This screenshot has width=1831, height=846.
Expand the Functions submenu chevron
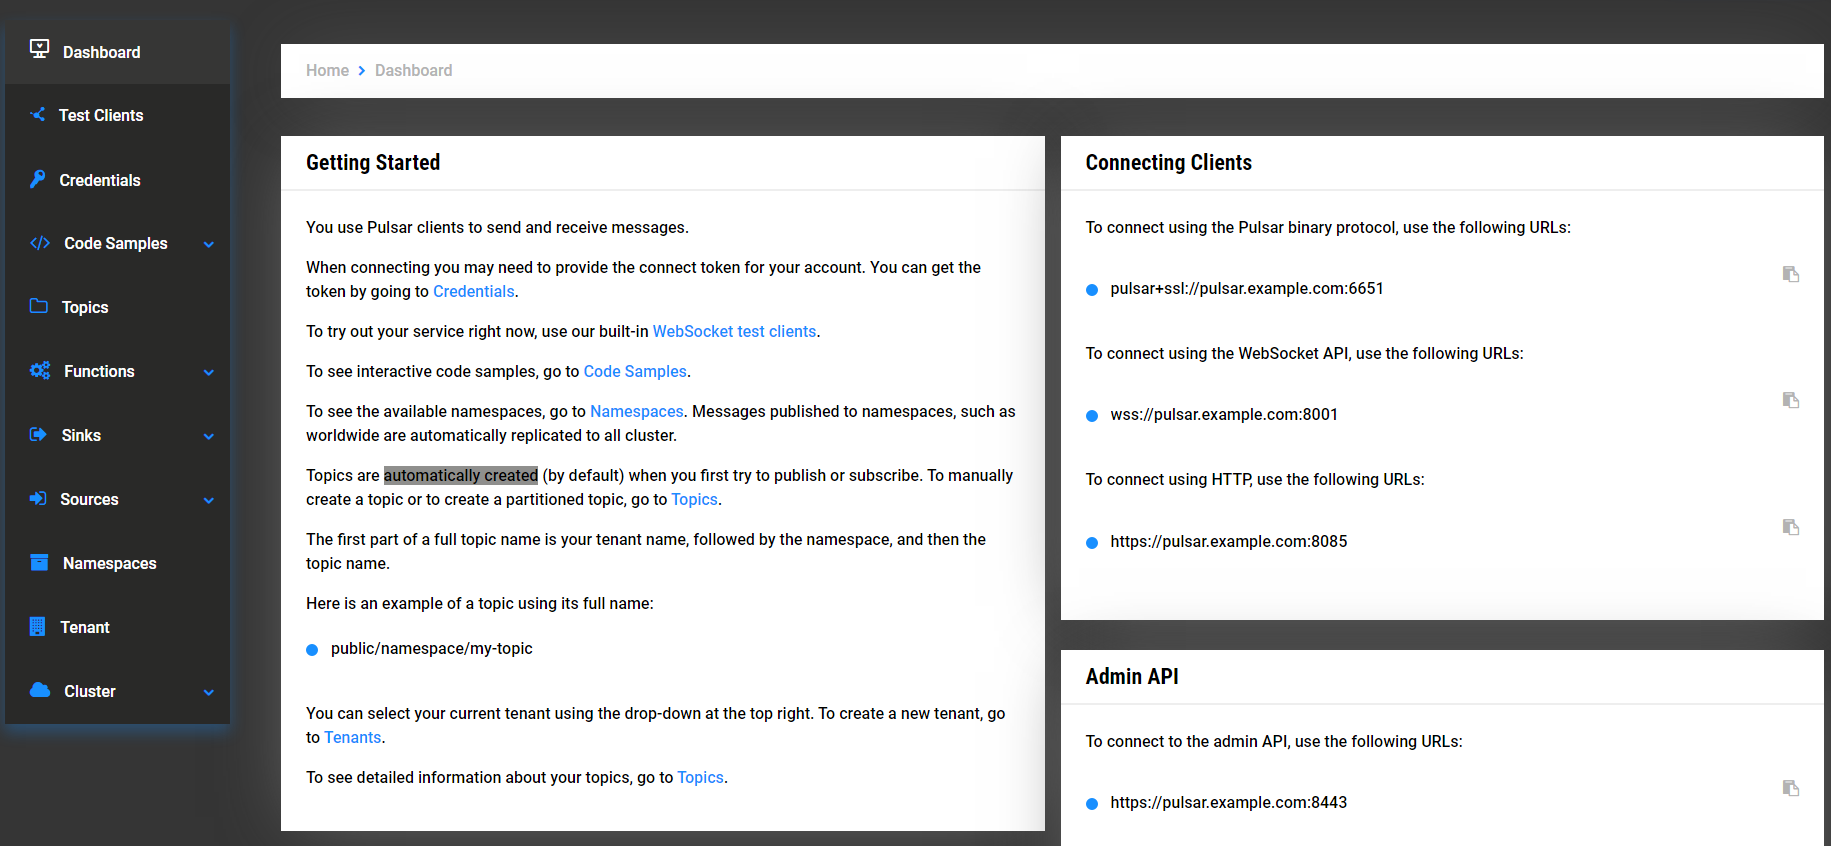tap(209, 372)
